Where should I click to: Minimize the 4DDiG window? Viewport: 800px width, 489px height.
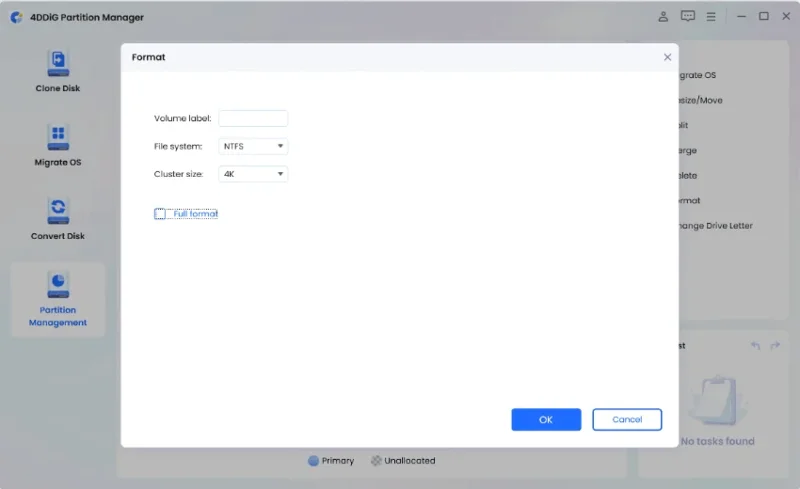741,16
